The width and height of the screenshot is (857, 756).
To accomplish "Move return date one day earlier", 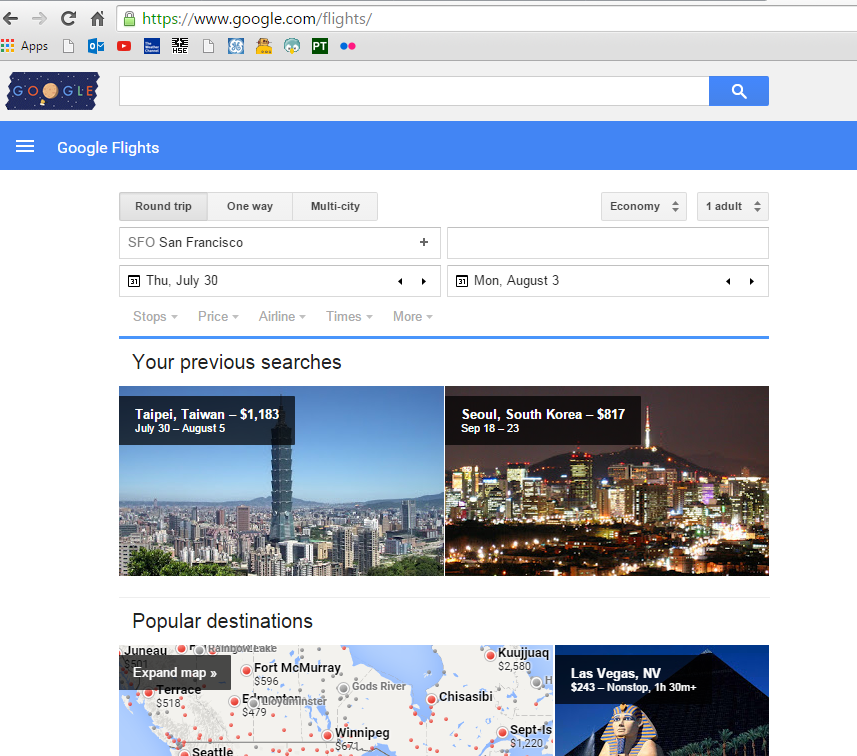I will point(728,281).
